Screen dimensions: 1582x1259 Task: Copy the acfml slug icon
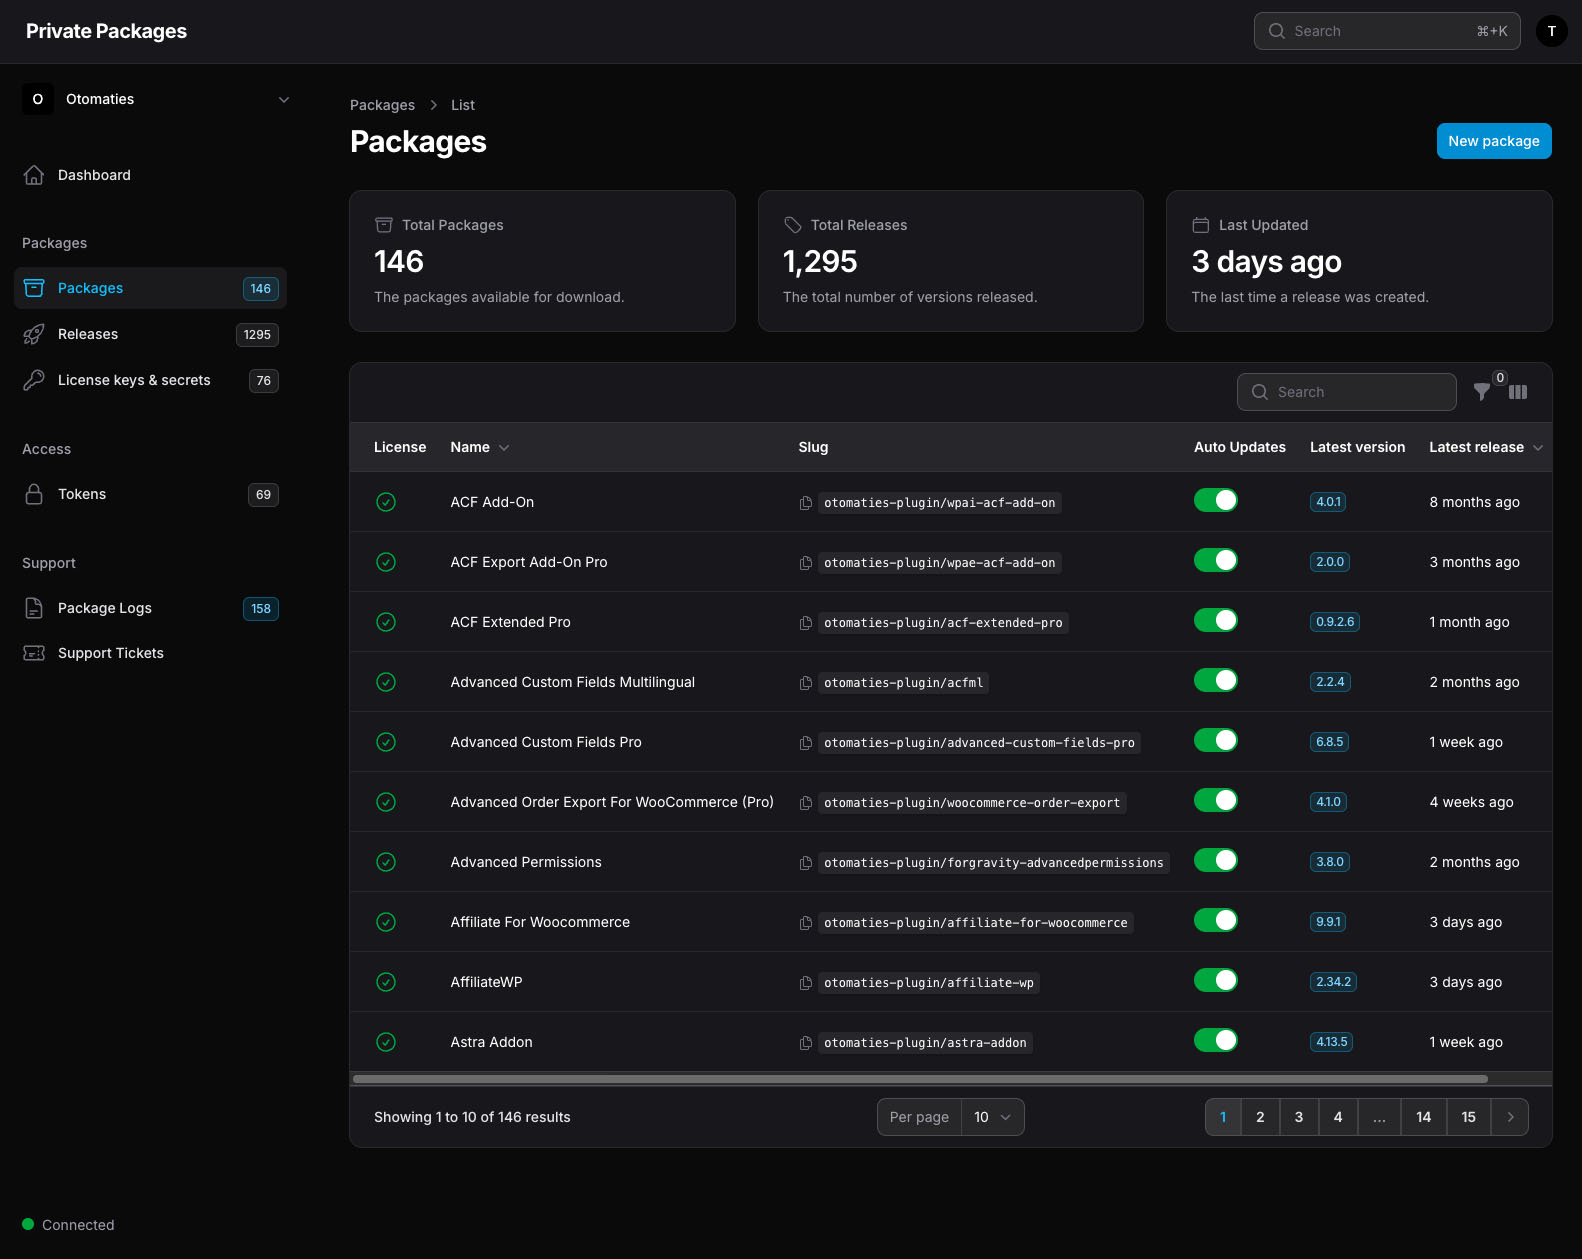(x=806, y=683)
